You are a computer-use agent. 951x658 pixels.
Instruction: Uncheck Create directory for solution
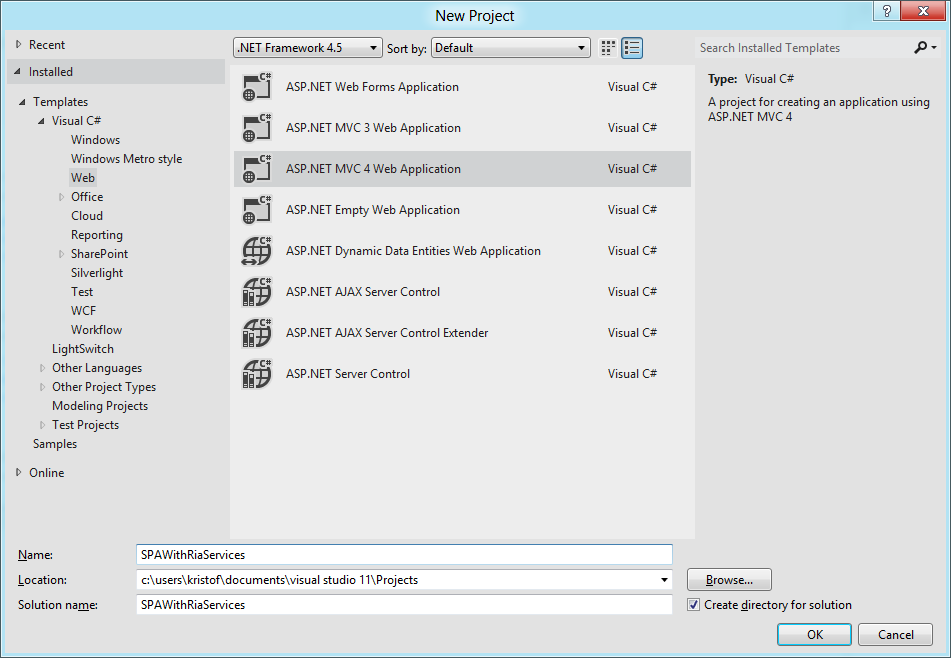(694, 604)
